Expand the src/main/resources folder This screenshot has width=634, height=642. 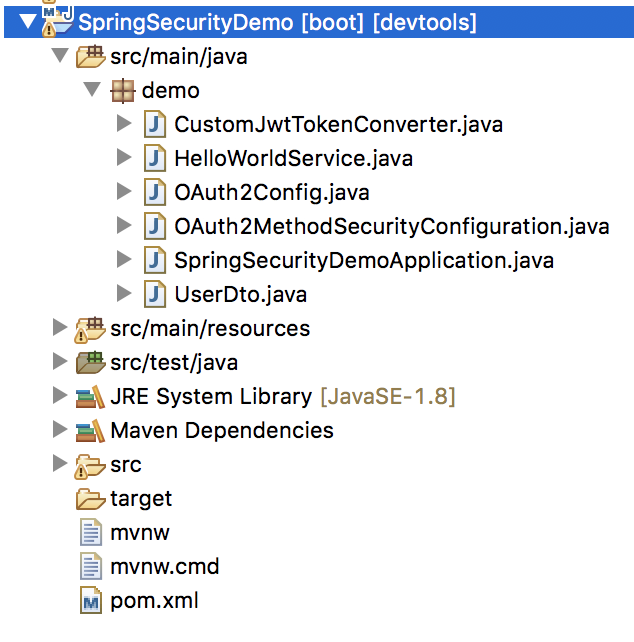(x=60, y=328)
